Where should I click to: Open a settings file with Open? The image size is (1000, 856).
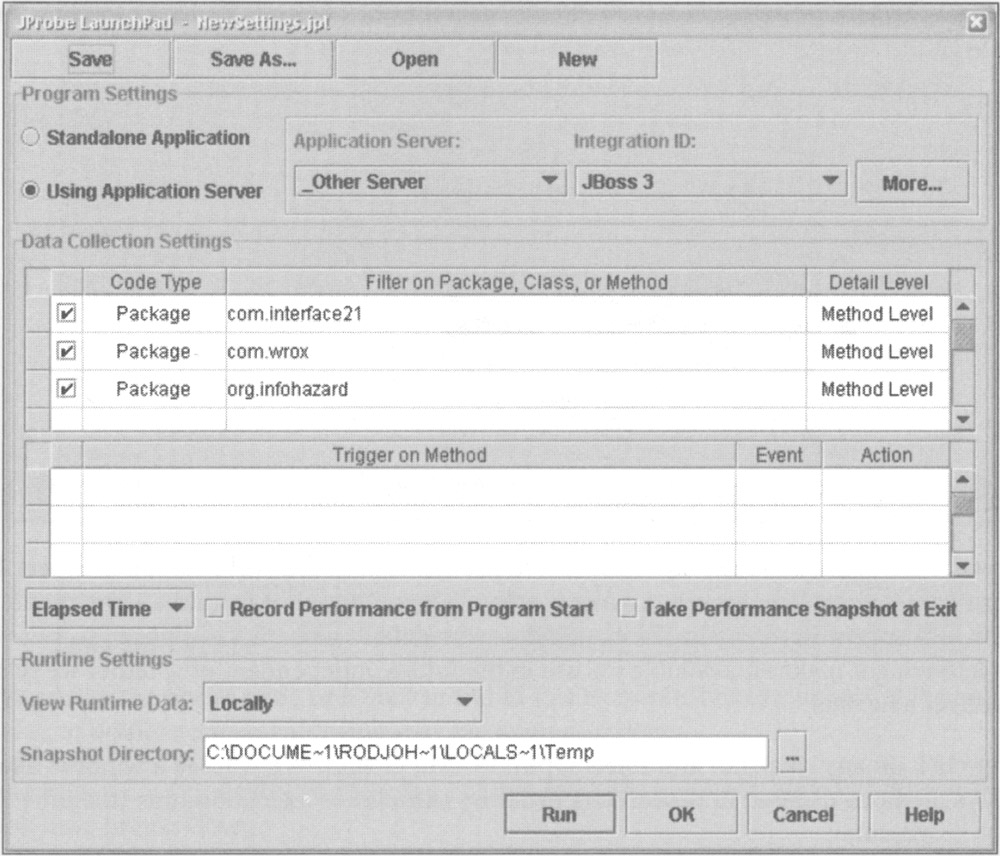[x=415, y=59]
